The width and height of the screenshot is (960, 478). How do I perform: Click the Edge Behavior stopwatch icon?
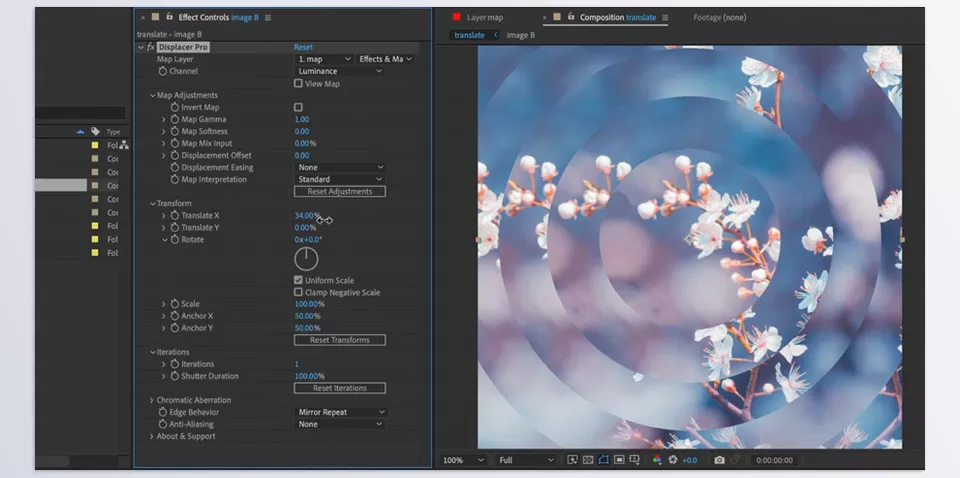[163, 412]
